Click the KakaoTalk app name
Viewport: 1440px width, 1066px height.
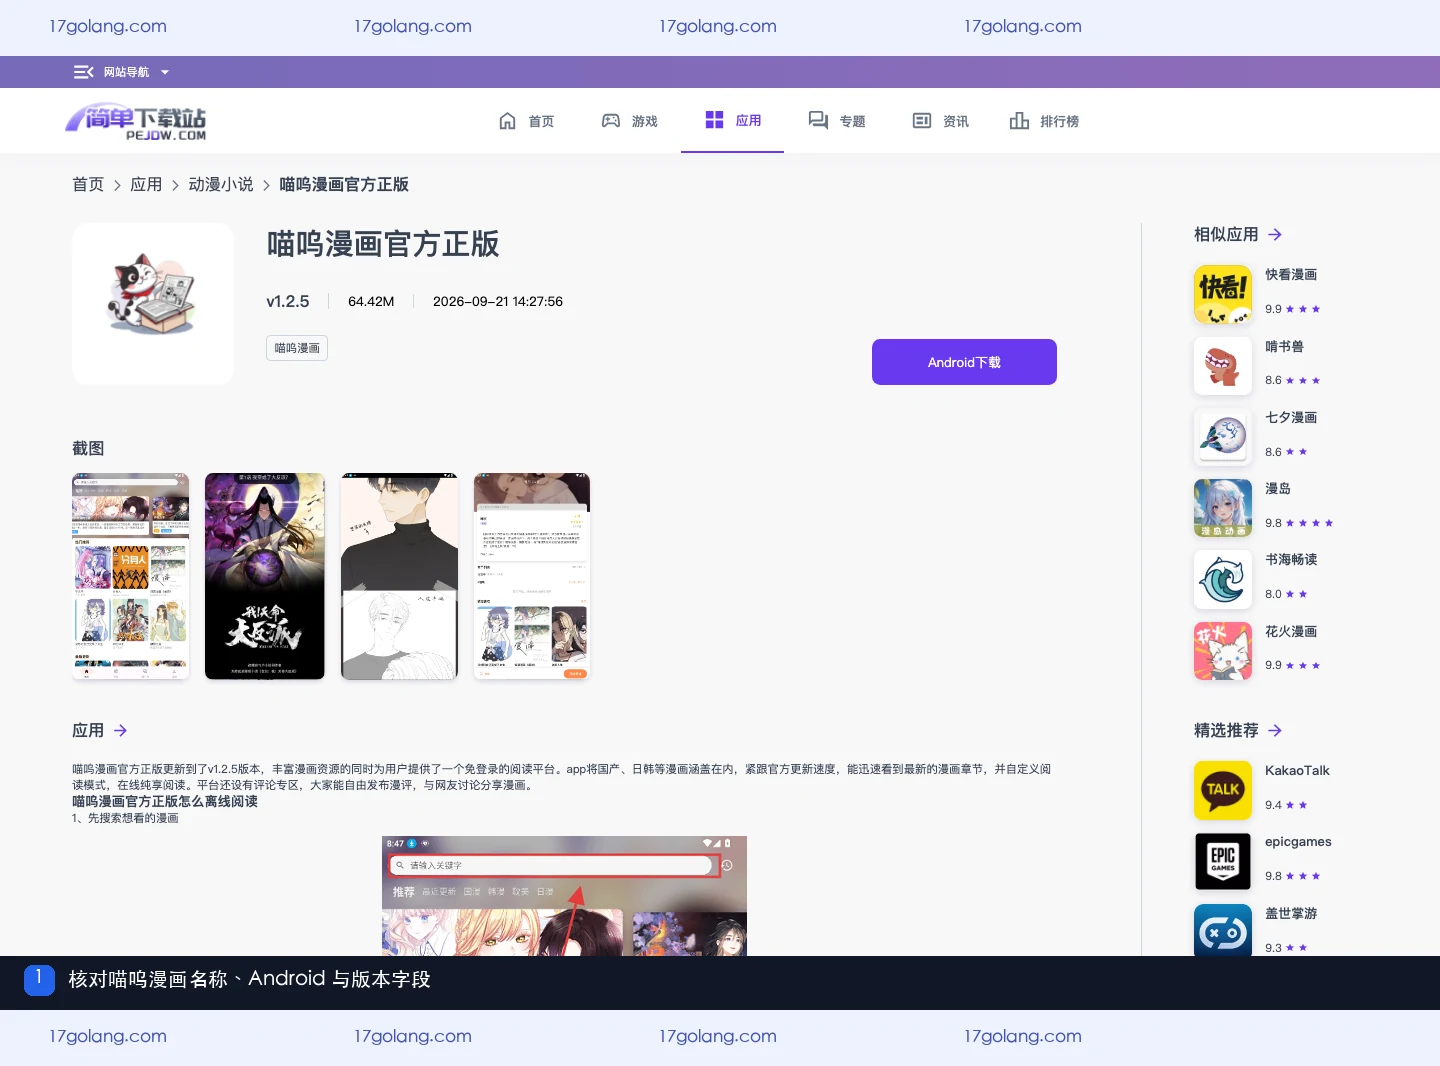1297,771
